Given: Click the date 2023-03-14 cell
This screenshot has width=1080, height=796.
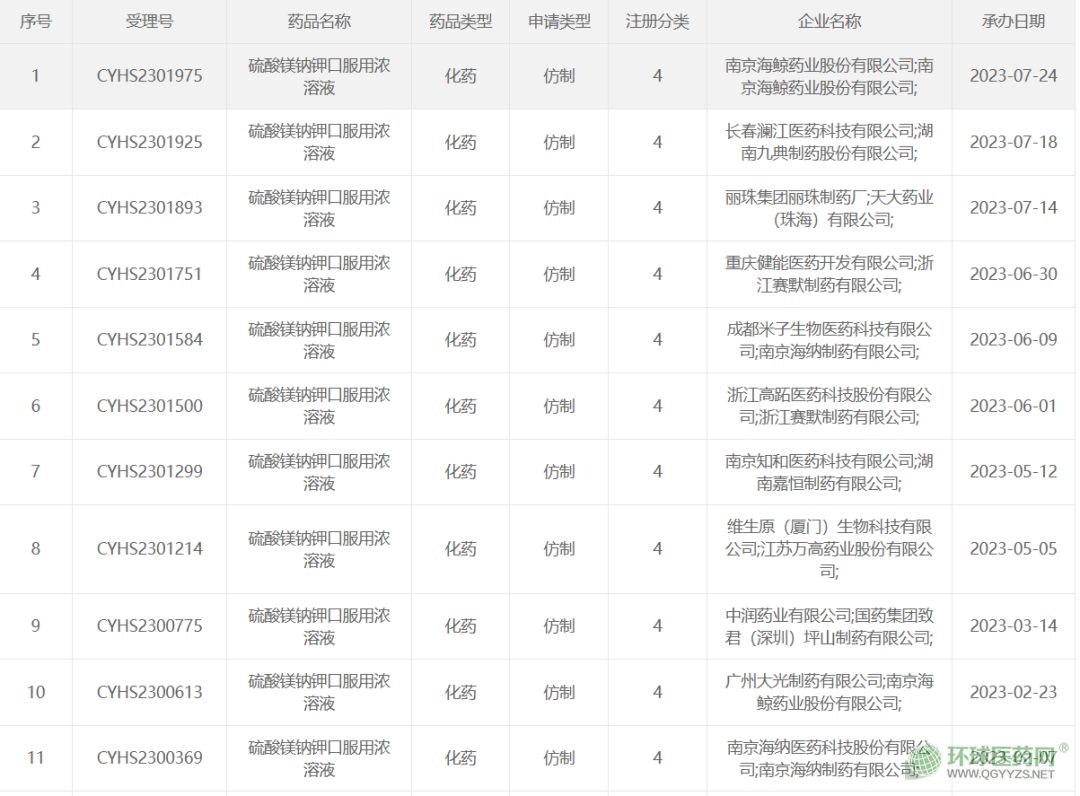Looking at the screenshot, I should click(x=1013, y=626).
